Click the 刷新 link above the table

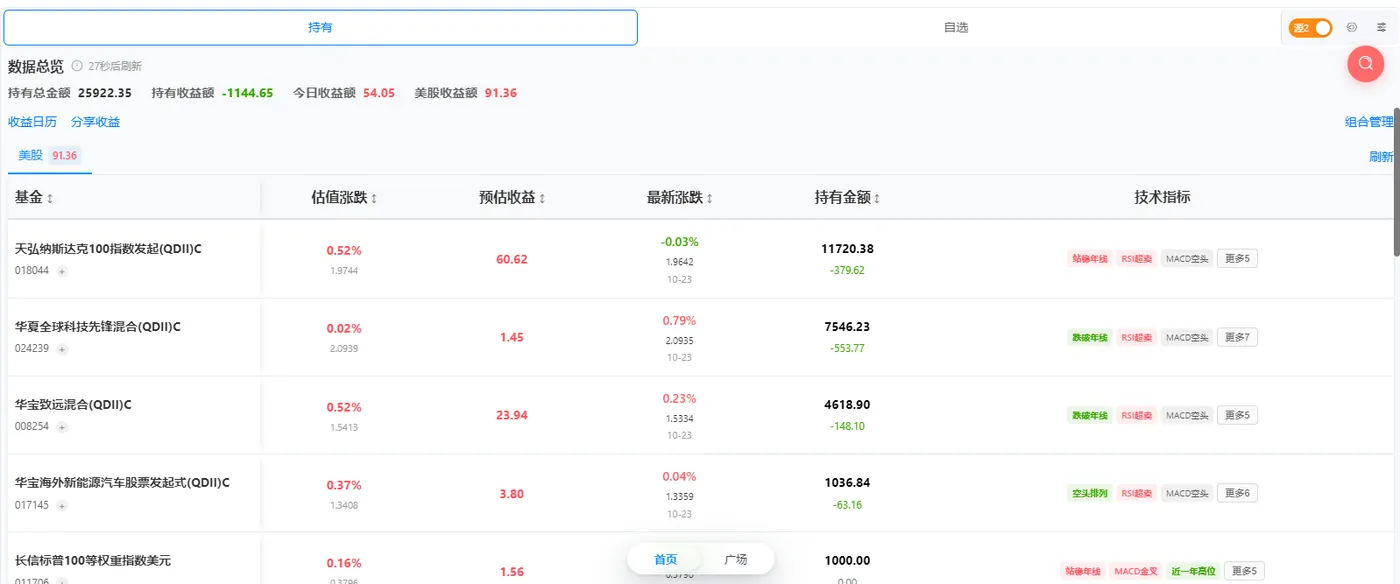(1381, 156)
